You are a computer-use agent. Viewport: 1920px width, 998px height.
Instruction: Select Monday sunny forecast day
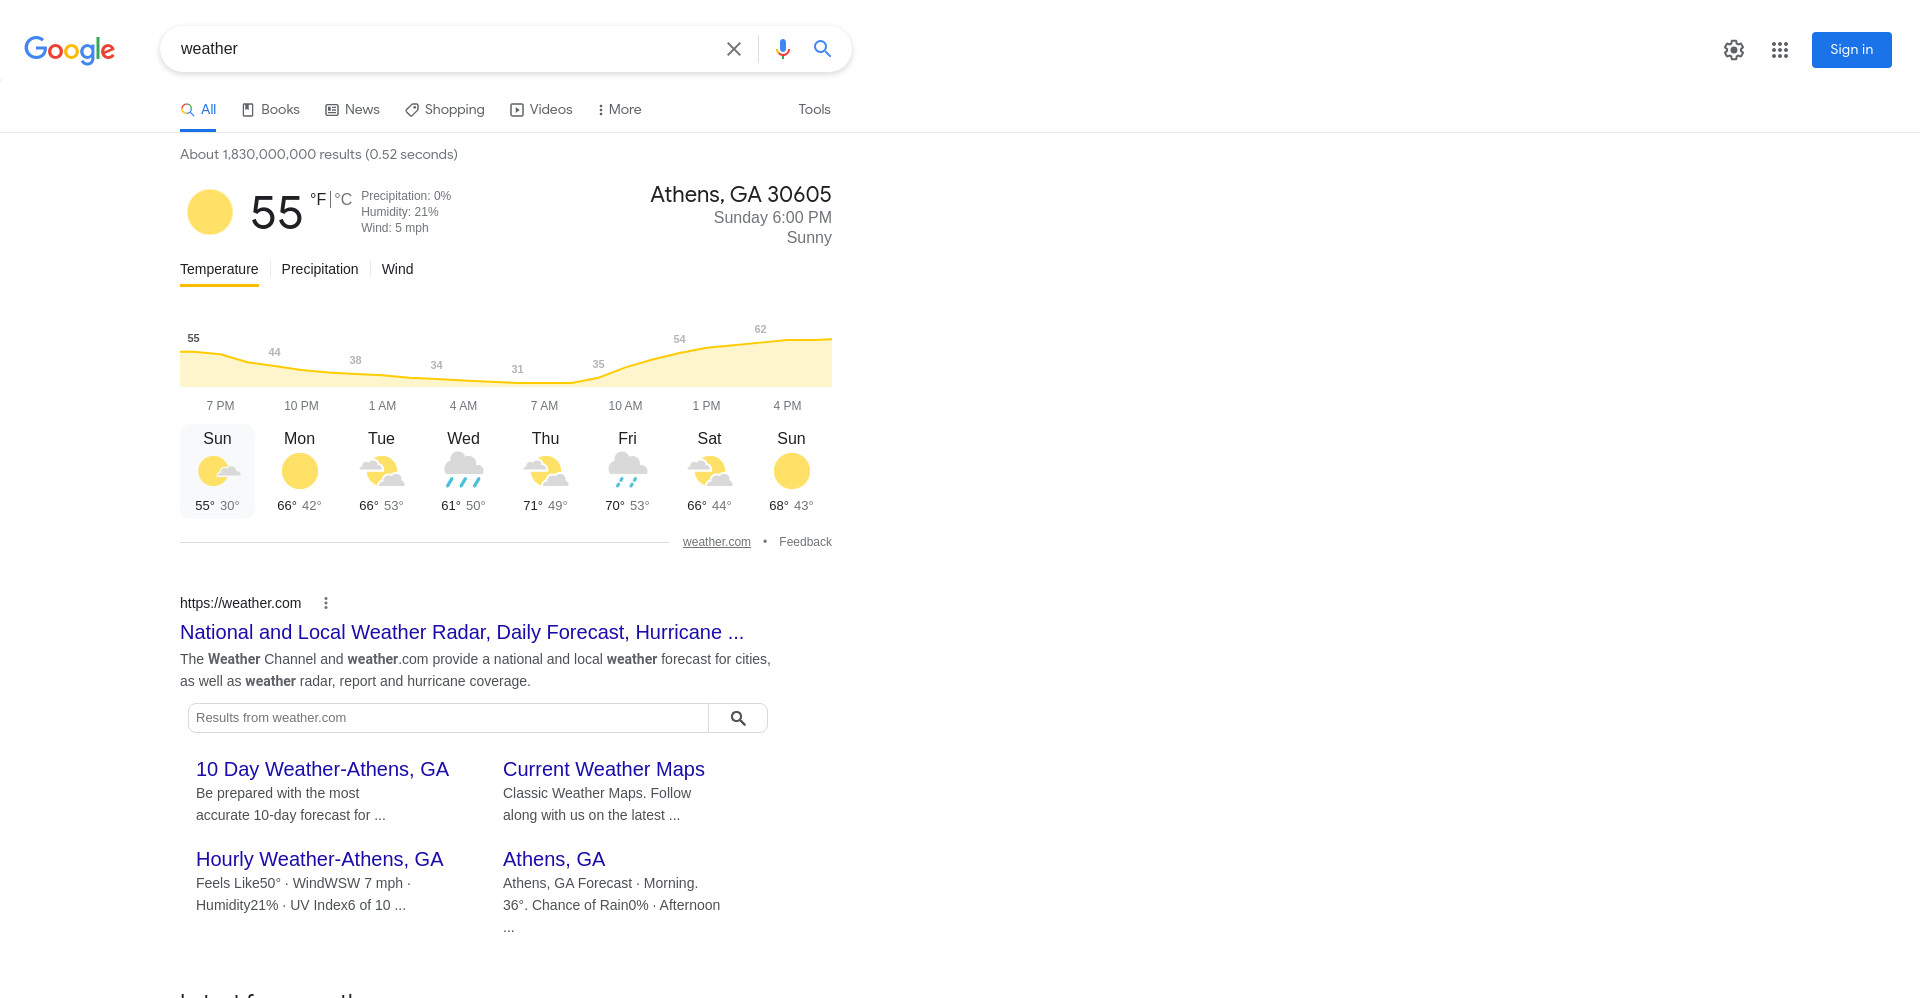[x=299, y=472]
